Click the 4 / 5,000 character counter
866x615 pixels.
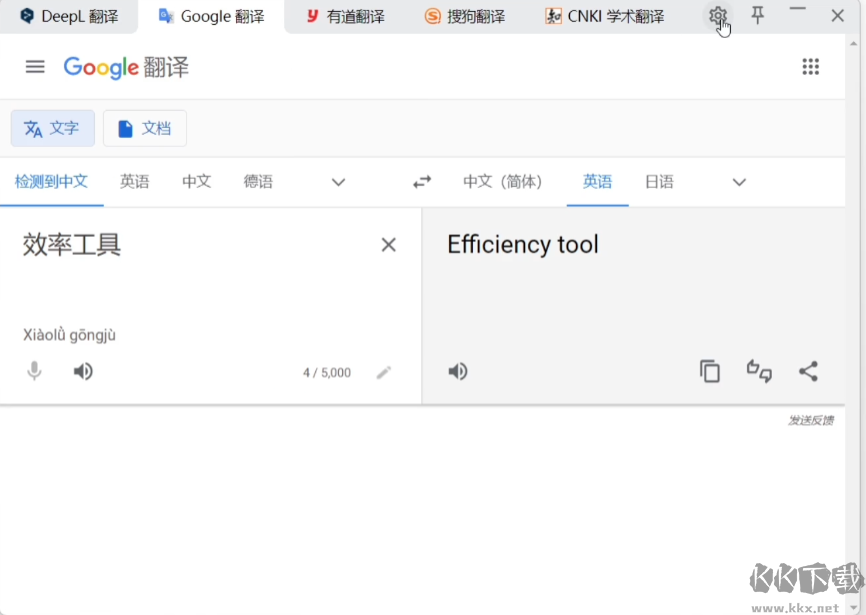(327, 373)
